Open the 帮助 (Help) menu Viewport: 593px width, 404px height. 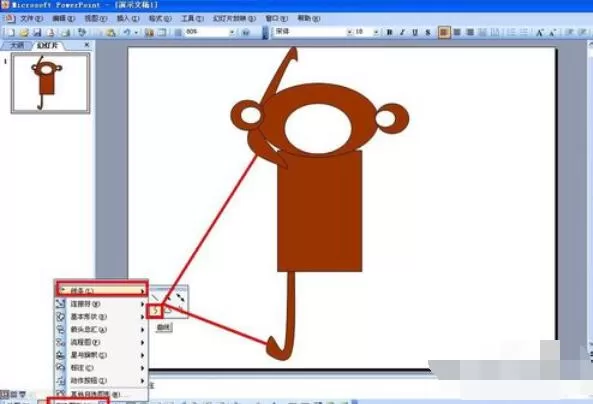tap(309, 19)
